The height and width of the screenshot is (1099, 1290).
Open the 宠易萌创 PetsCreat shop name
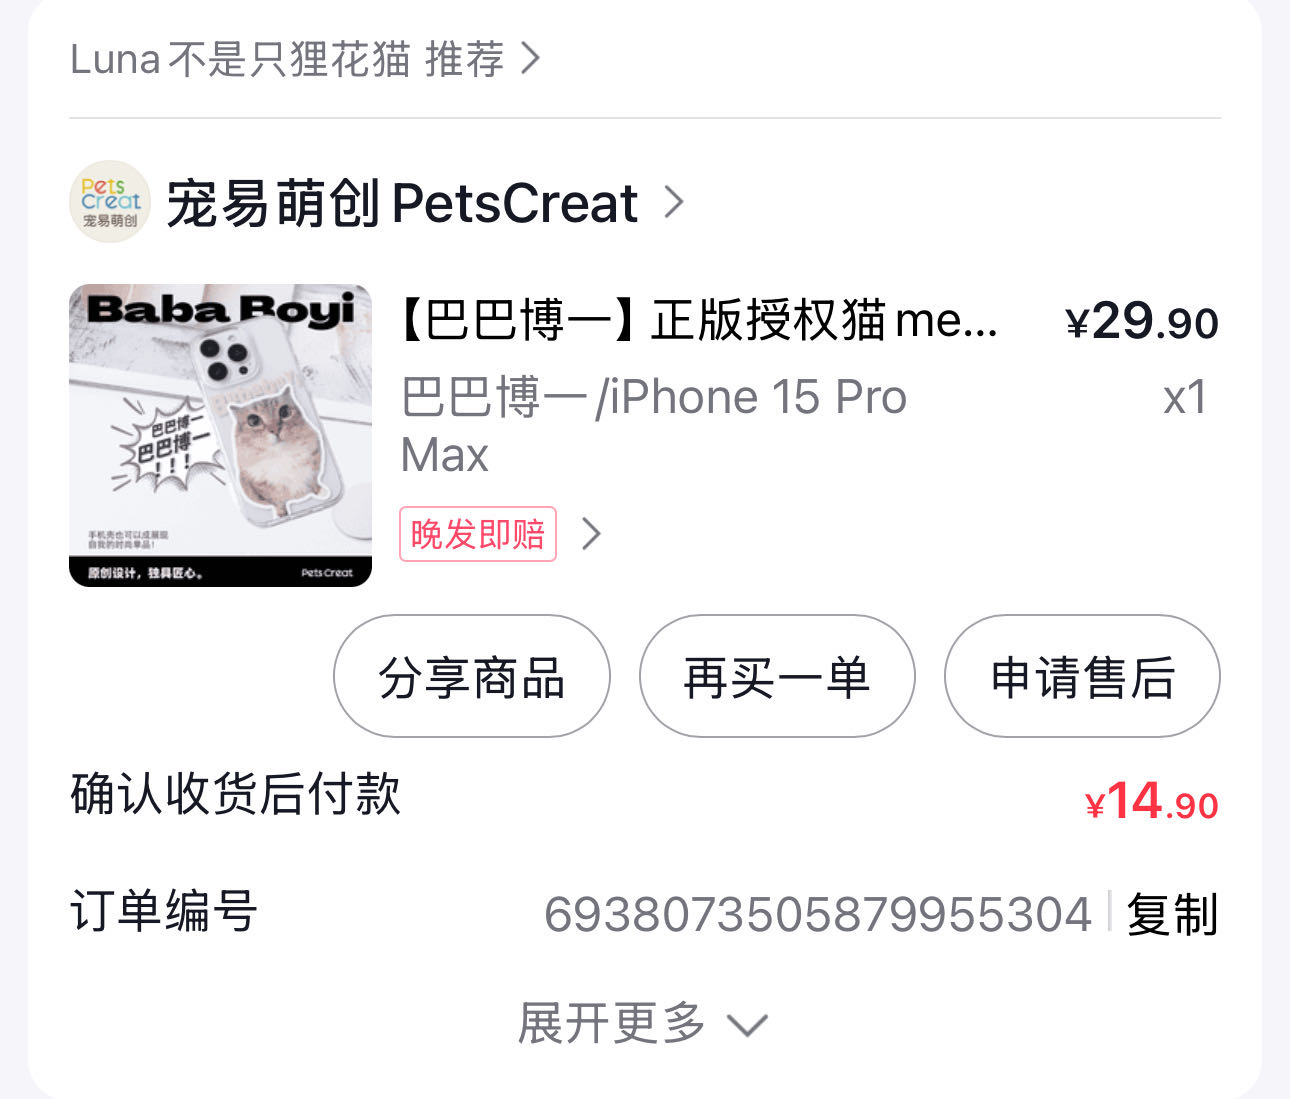tap(402, 204)
